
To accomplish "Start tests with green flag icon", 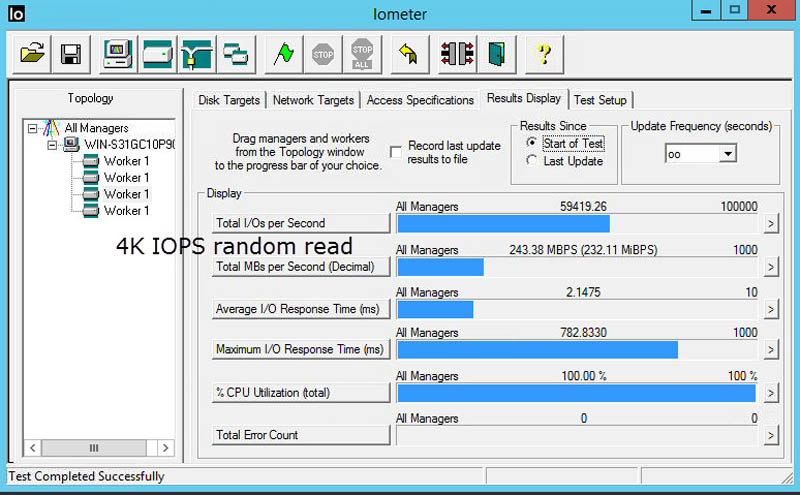I will 284,54.
